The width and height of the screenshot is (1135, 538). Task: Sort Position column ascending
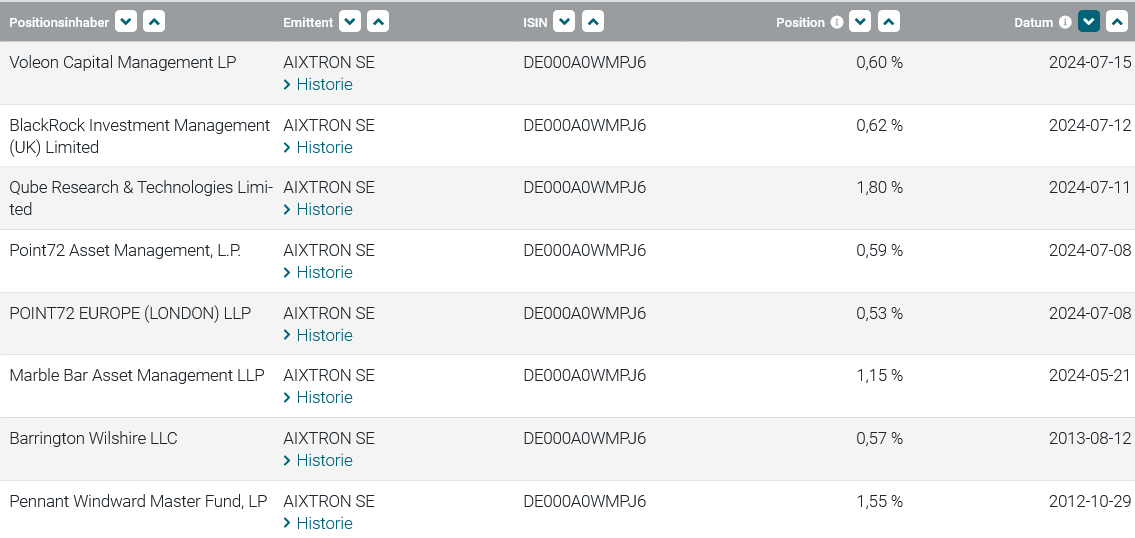click(888, 22)
